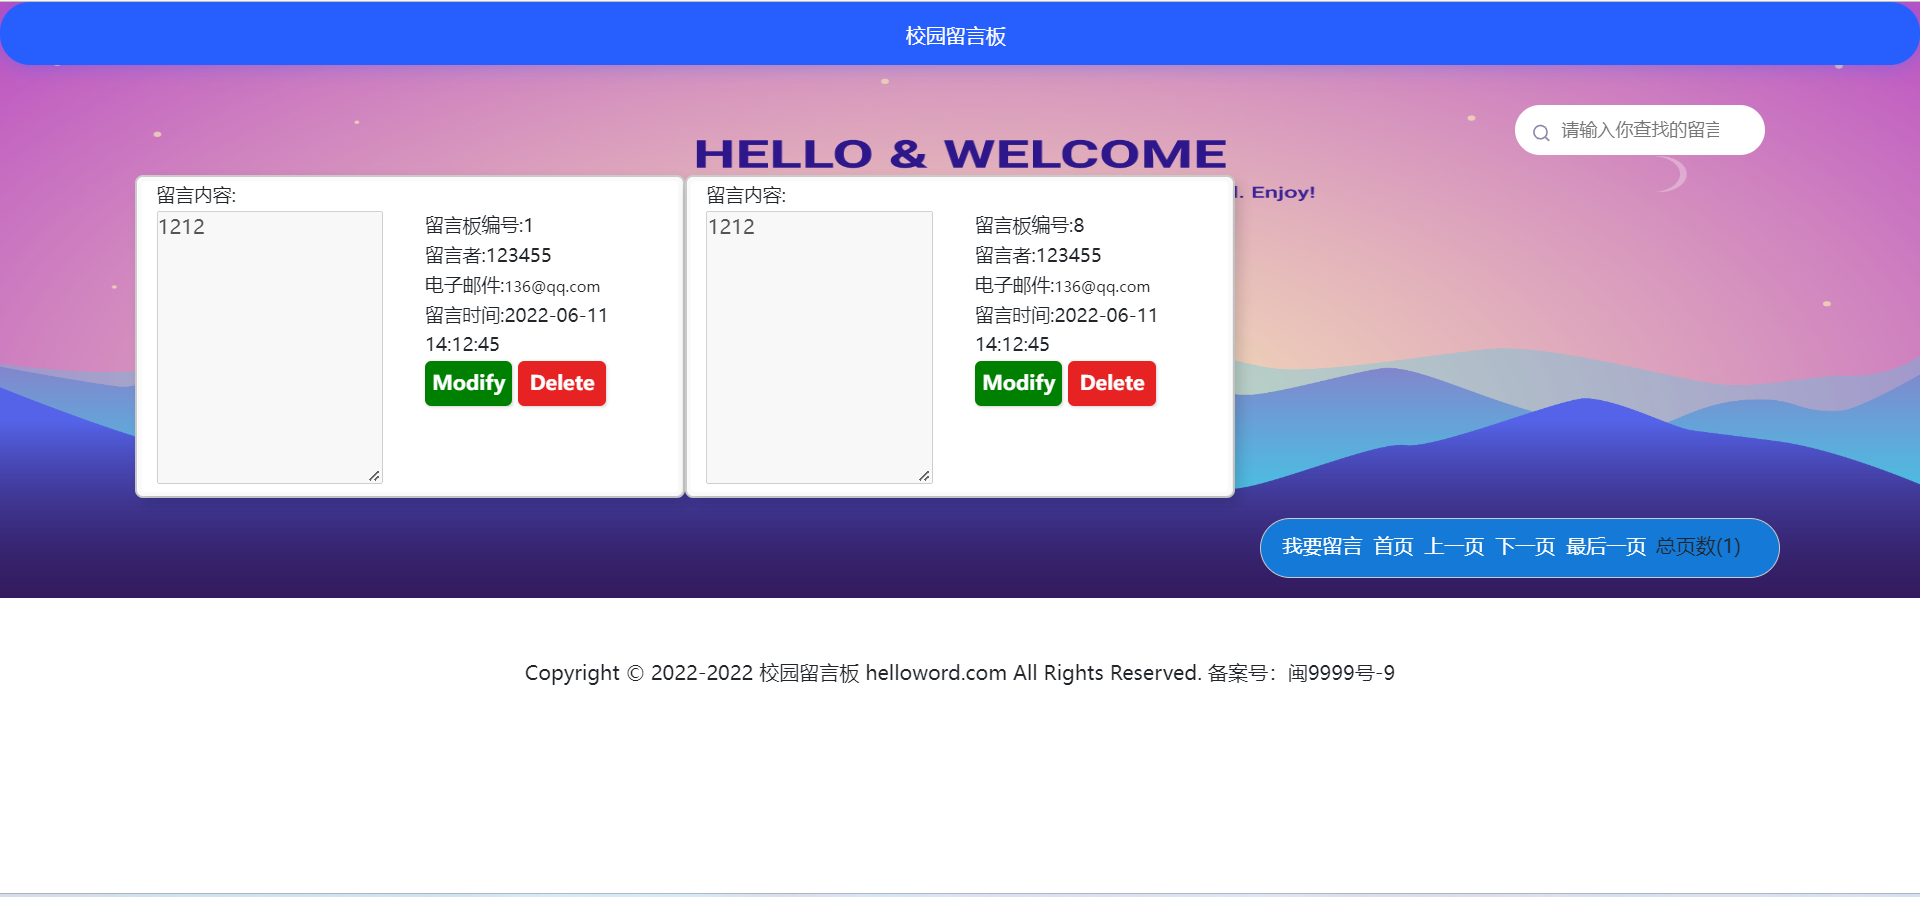Click 留言者:123455 in card number 8
This screenshot has height=897, width=1920.
[1038, 255]
